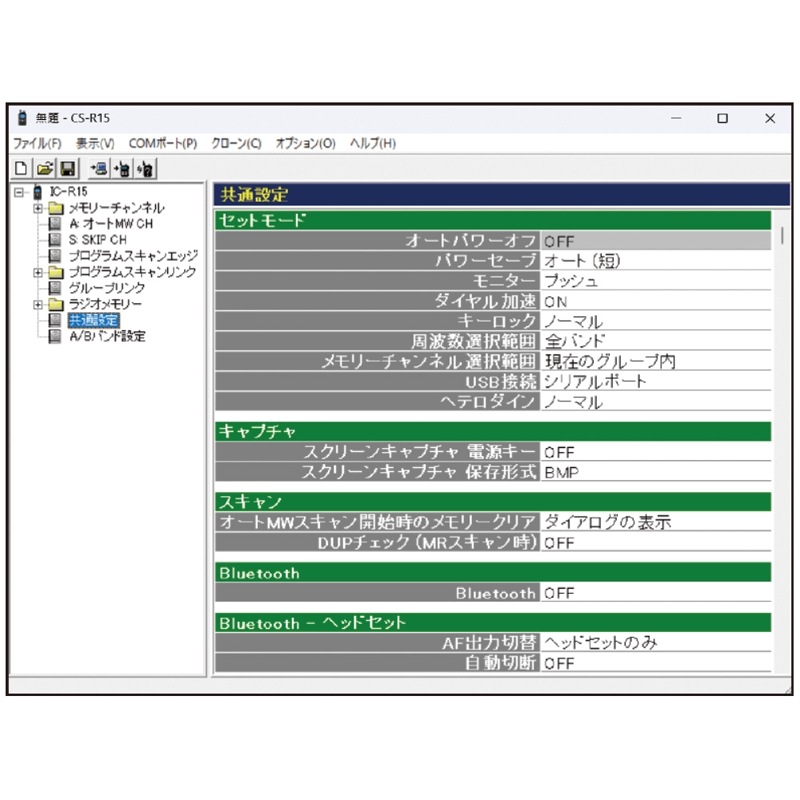Select the read clone from transceiver icon
The width and height of the screenshot is (800, 800).
click(x=98, y=168)
